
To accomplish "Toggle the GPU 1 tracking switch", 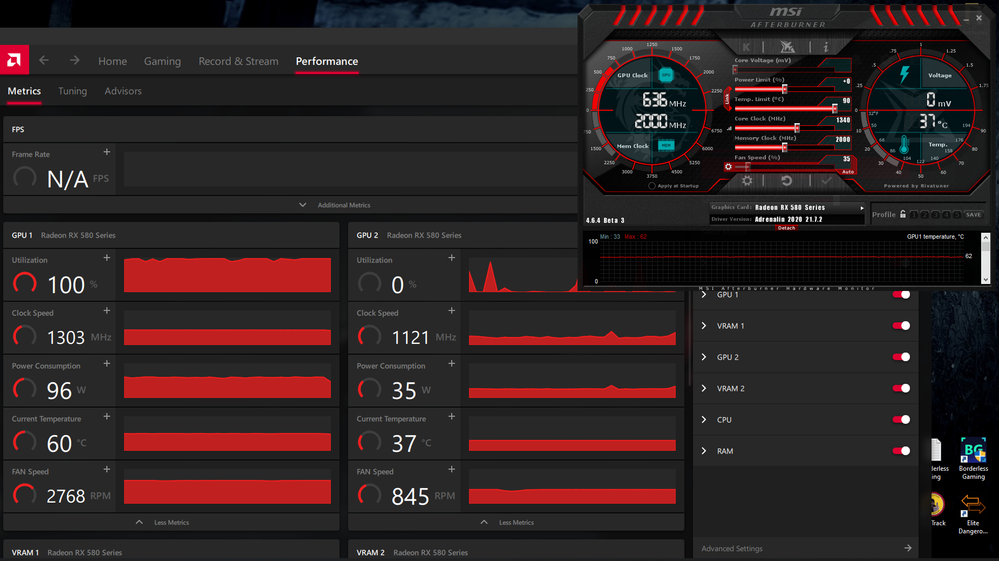I will 902,294.
